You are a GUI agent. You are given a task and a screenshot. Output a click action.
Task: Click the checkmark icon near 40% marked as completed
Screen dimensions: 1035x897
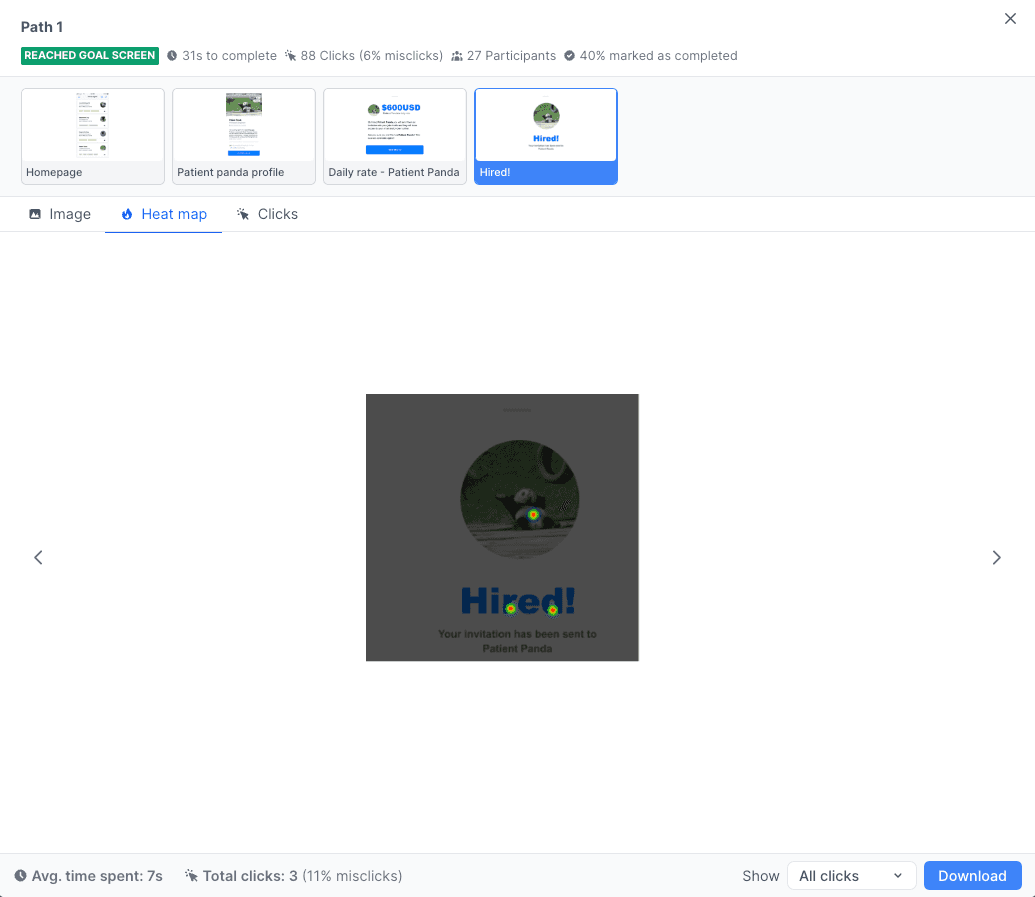[569, 55]
